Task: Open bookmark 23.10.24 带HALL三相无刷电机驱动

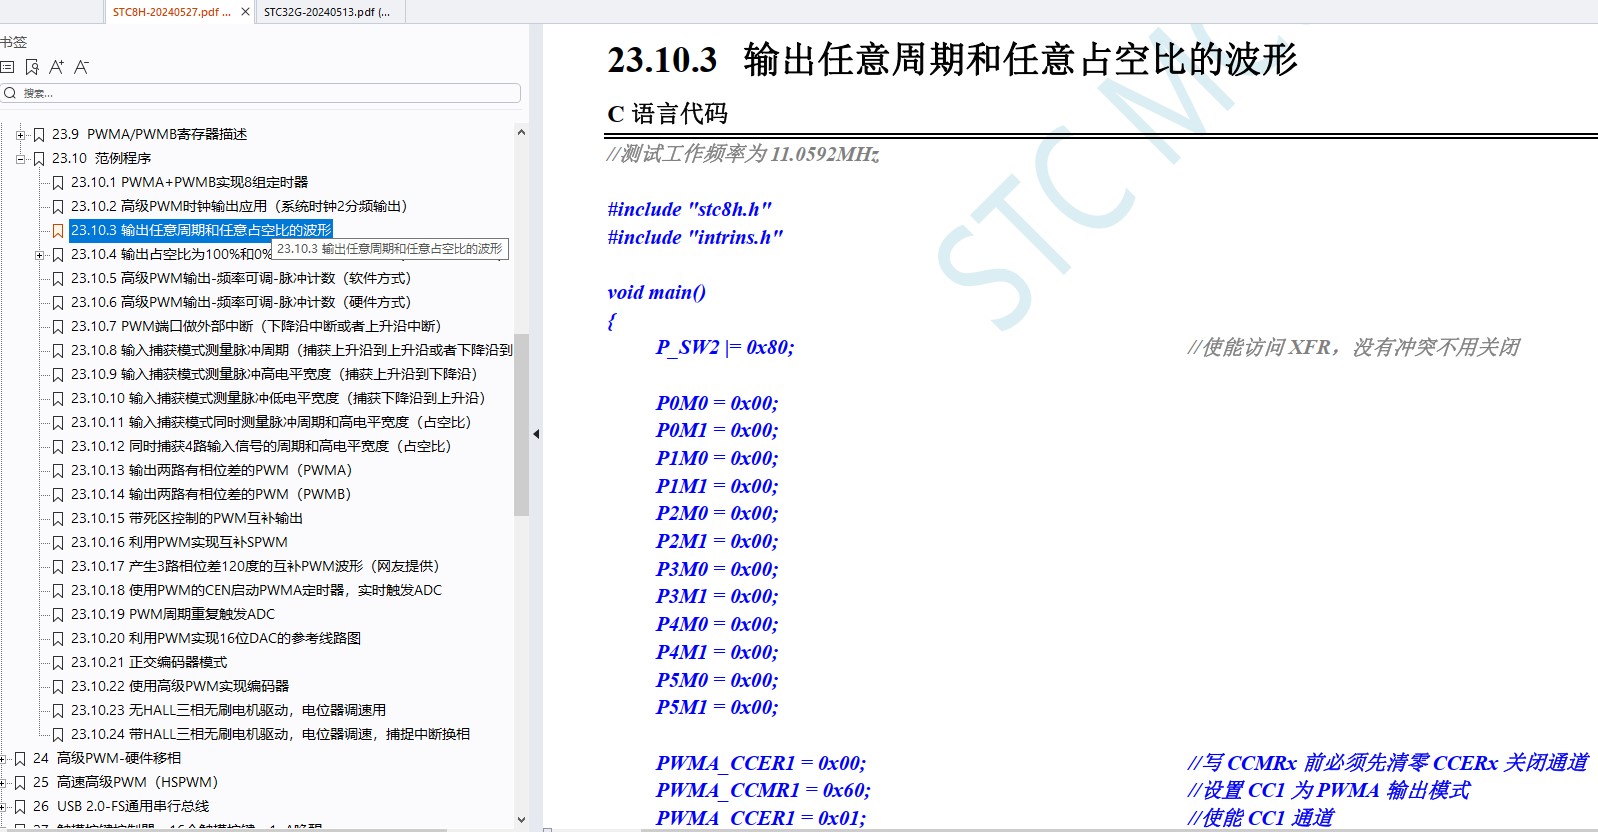Action: (270, 734)
